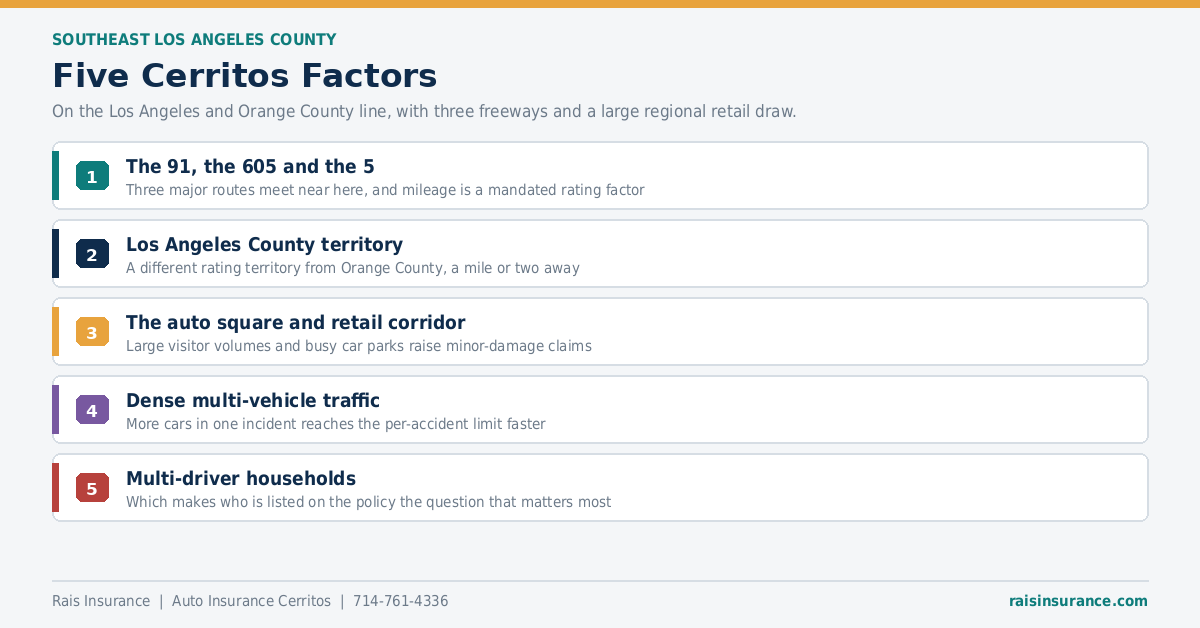Select 'Dense multi-vehicle traffic' heading
1200x628 pixels.
pyautogui.click(x=253, y=401)
